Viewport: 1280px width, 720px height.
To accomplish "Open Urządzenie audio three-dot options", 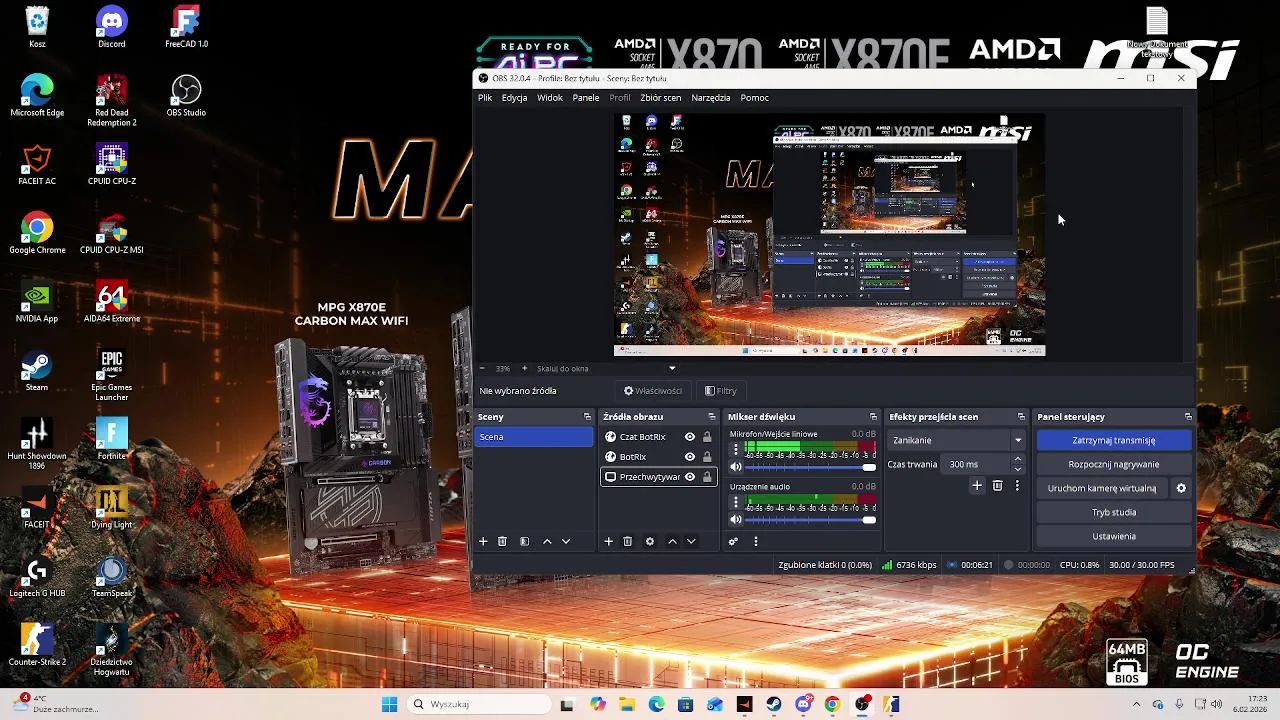I will (736, 502).
